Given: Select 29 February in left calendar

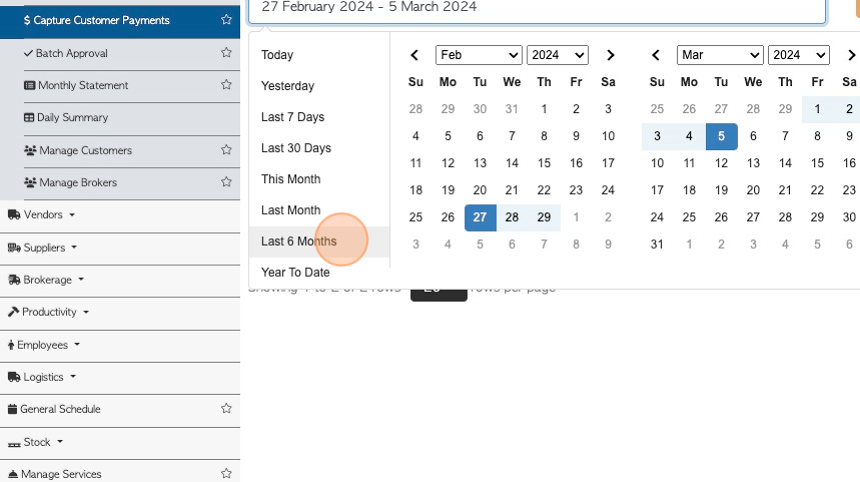Looking at the screenshot, I should point(544,217).
